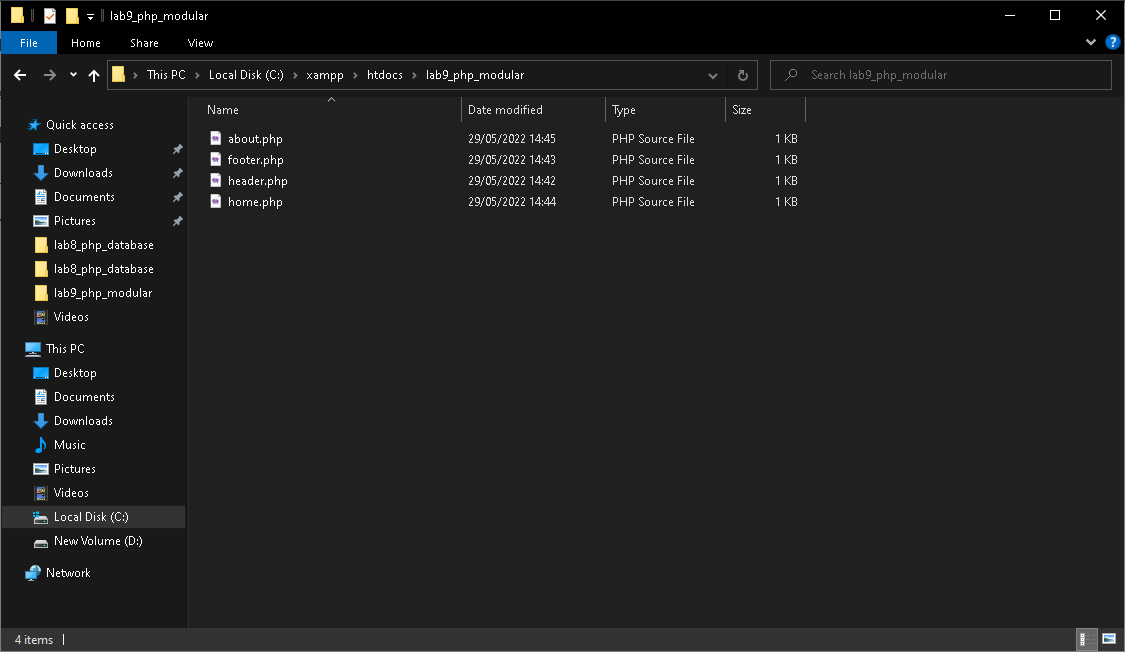Open the Home ribbon tab
The width and height of the screenshot is (1125, 652).
point(85,43)
